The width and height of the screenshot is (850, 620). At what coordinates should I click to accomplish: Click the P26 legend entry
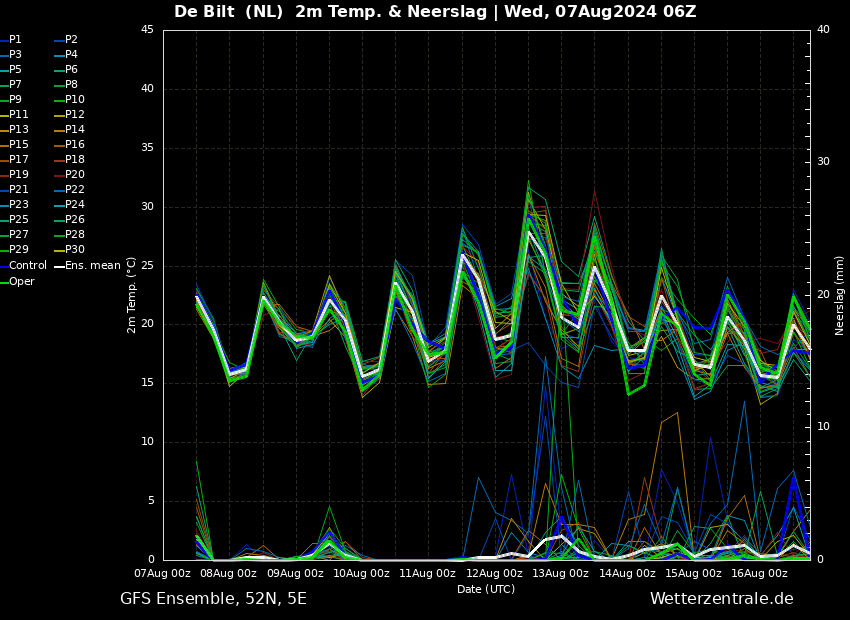click(x=75, y=219)
